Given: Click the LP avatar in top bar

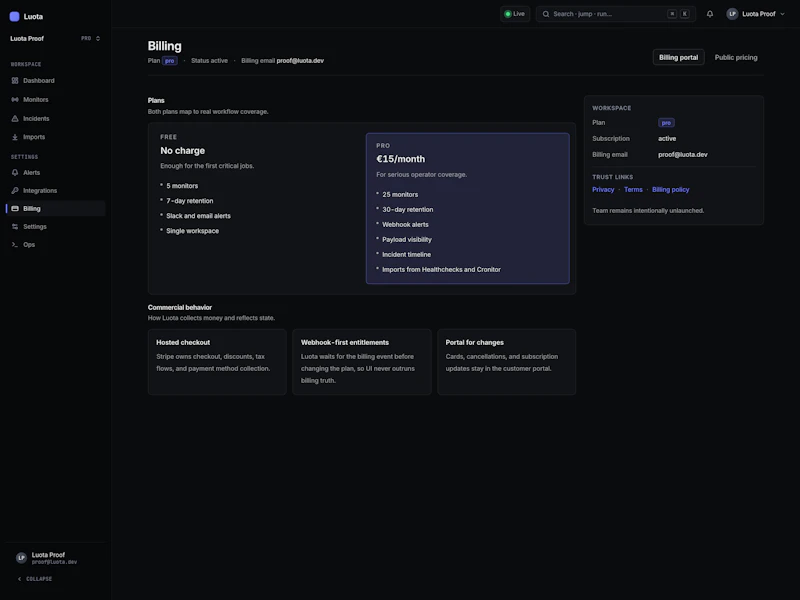Looking at the screenshot, I should pos(732,14).
